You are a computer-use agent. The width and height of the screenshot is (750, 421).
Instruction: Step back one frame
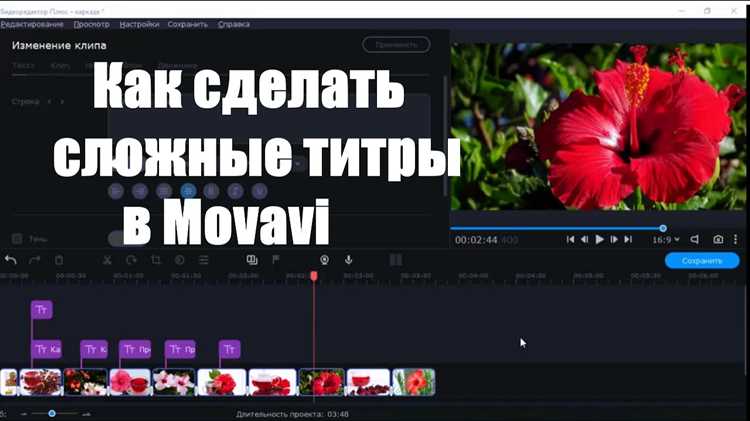click(x=585, y=239)
